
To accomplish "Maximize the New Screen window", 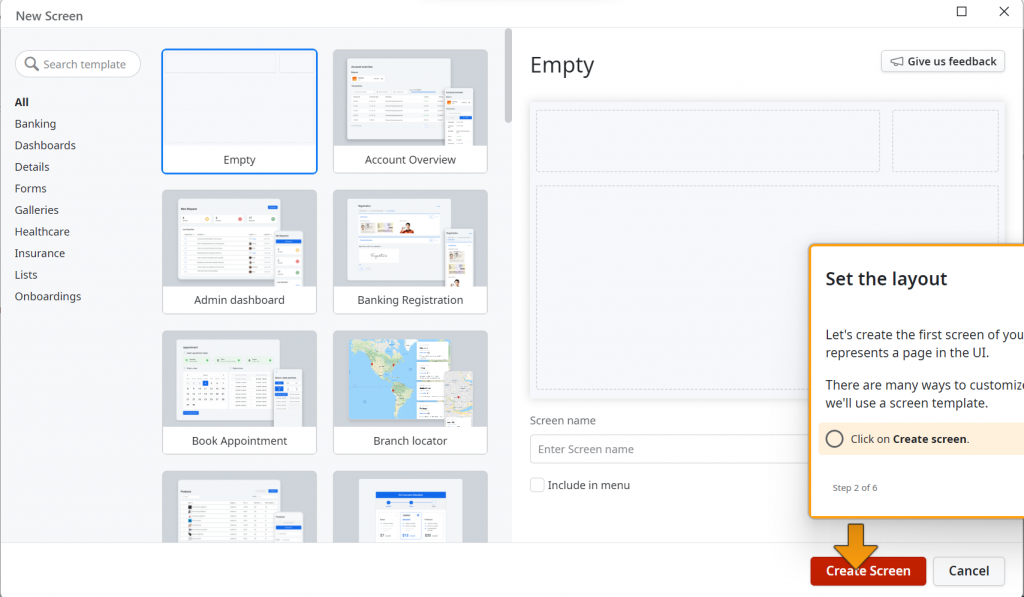I will 961,11.
